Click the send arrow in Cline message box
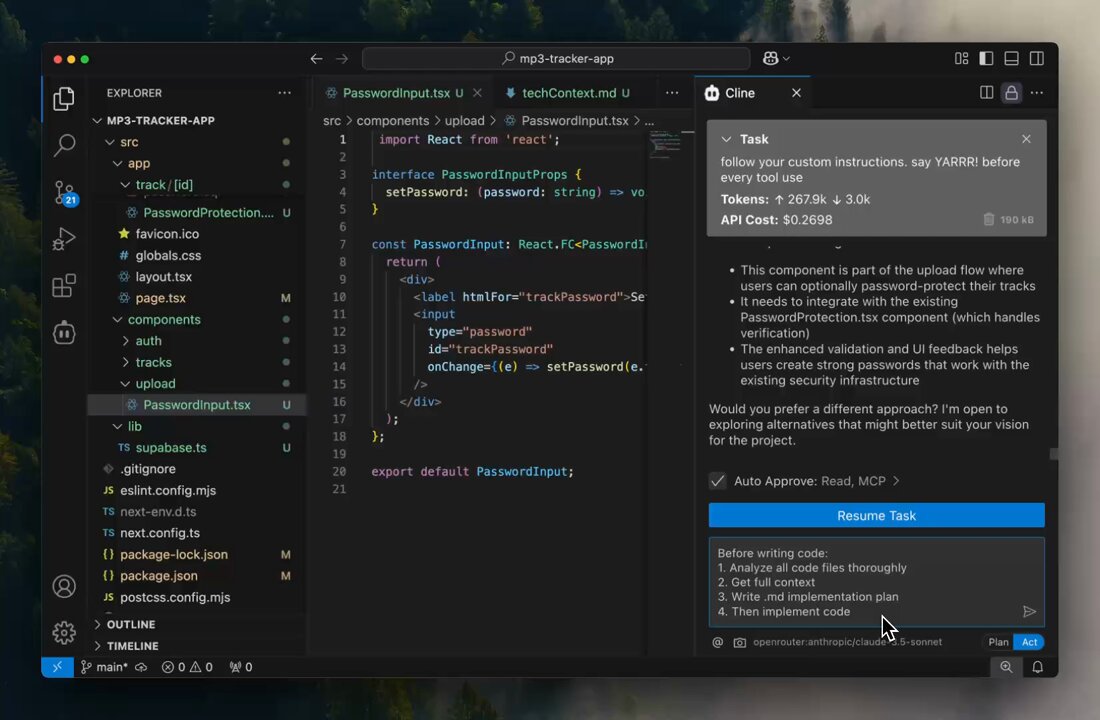Image resolution: width=1100 pixels, height=720 pixels. pyautogui.click(x=1029, y=611)
